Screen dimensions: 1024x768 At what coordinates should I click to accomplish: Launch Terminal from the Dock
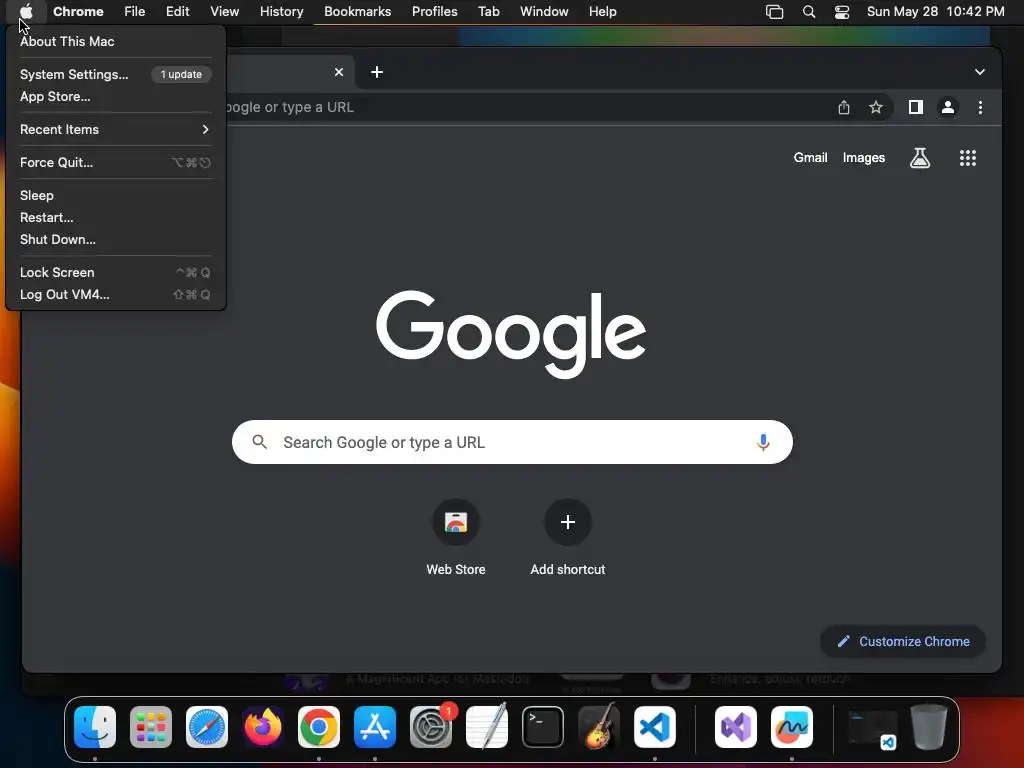543,727
